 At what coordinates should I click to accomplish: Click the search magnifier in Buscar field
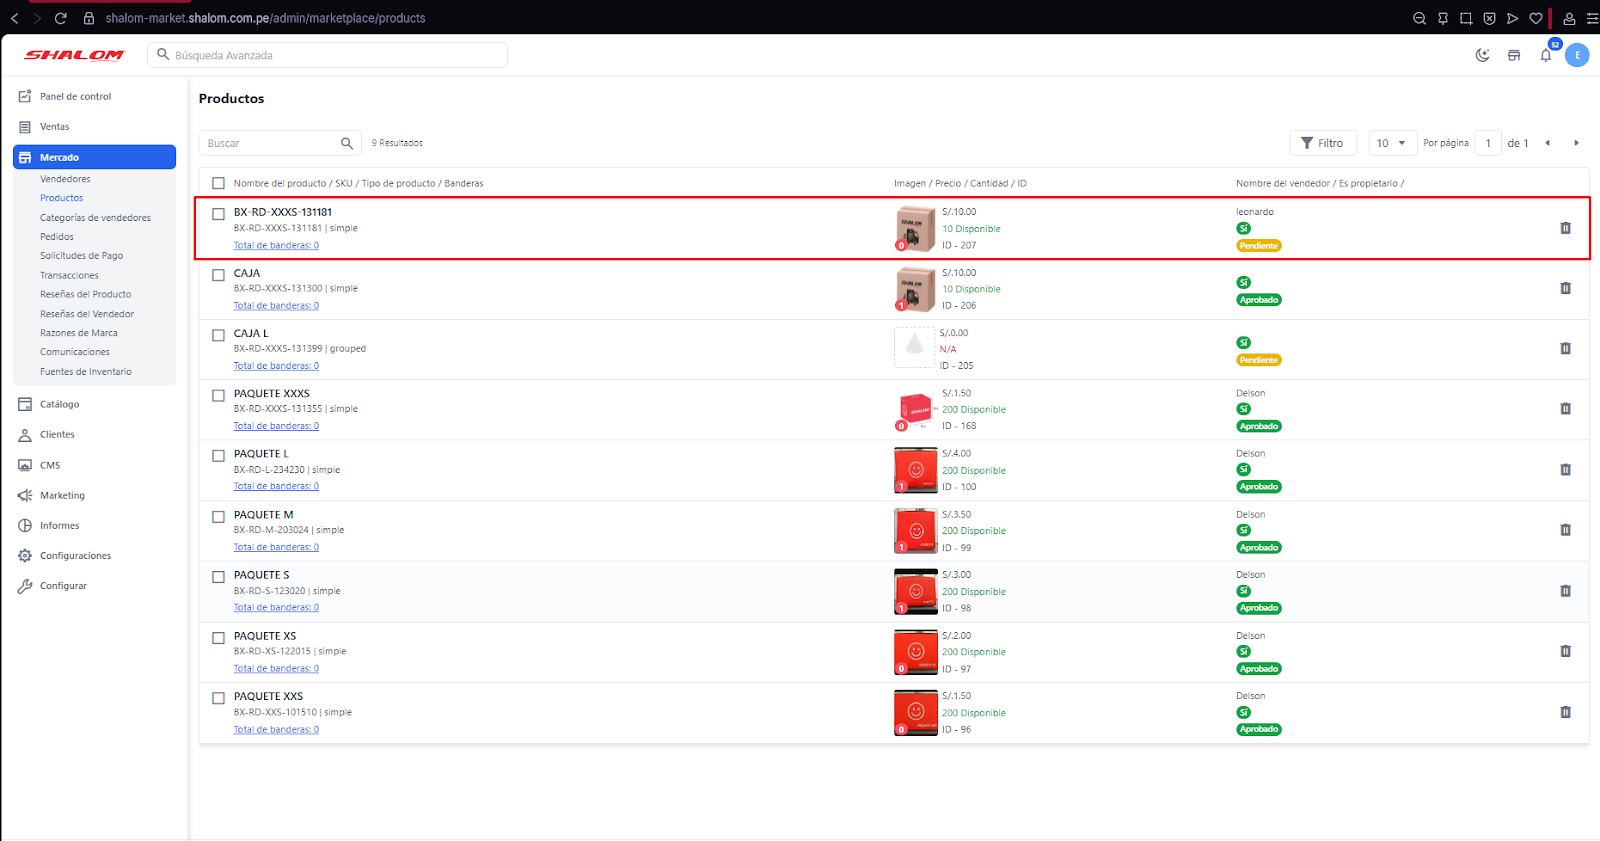click(347, 143)
